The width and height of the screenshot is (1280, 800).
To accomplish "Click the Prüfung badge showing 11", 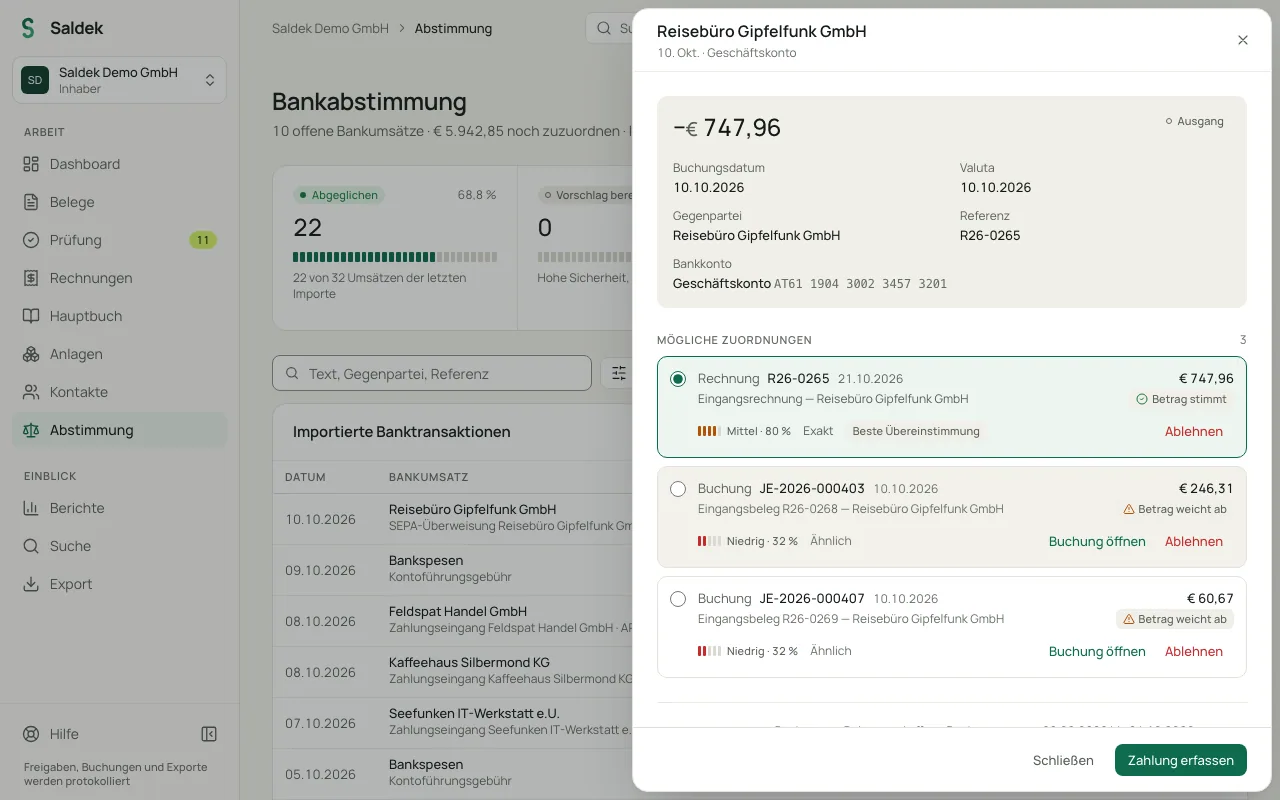I will coord(203,240).
